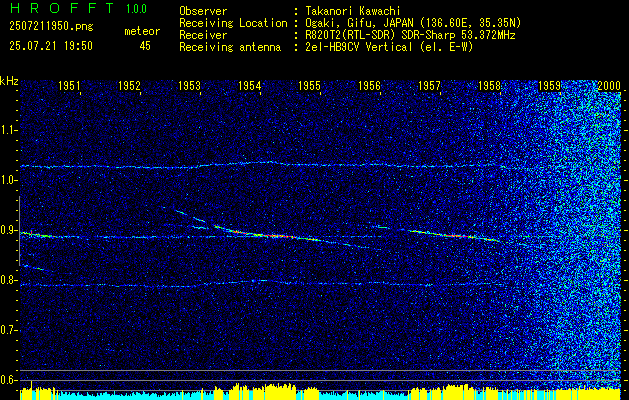Viewport: 629px width, 400px height.
Task: Click the 1951 time axis marker
Action: point(69,85)
